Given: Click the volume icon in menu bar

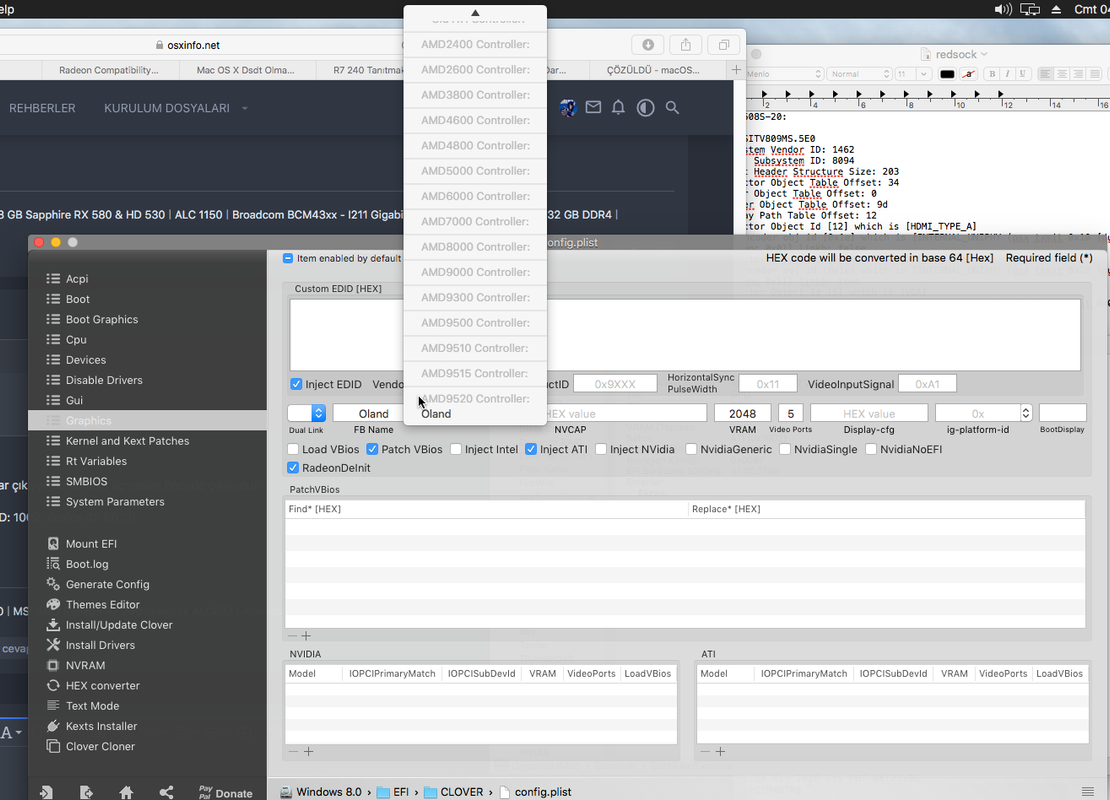Looking at the screenshot, I should coord(1002,9).
